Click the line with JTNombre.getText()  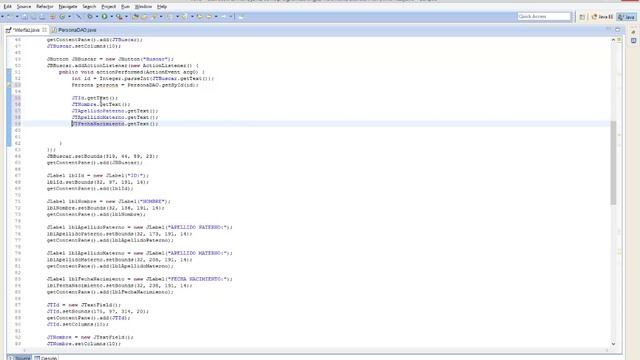[x=101, y=104]
